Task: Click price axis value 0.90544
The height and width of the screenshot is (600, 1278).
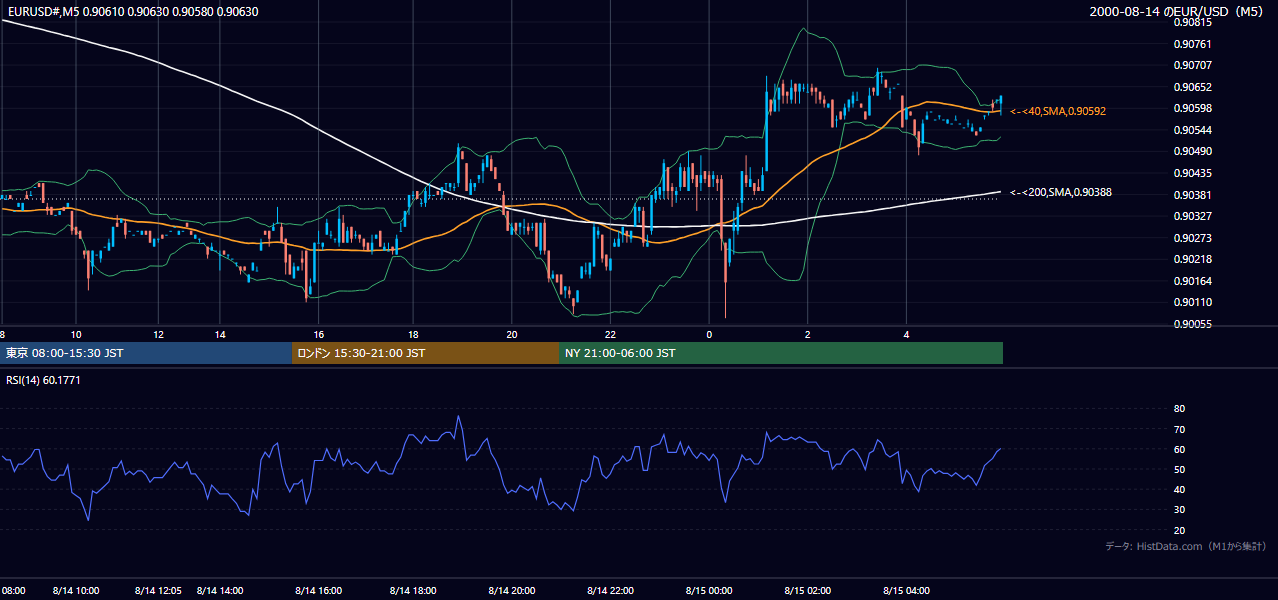Action: click(1192, 130)
